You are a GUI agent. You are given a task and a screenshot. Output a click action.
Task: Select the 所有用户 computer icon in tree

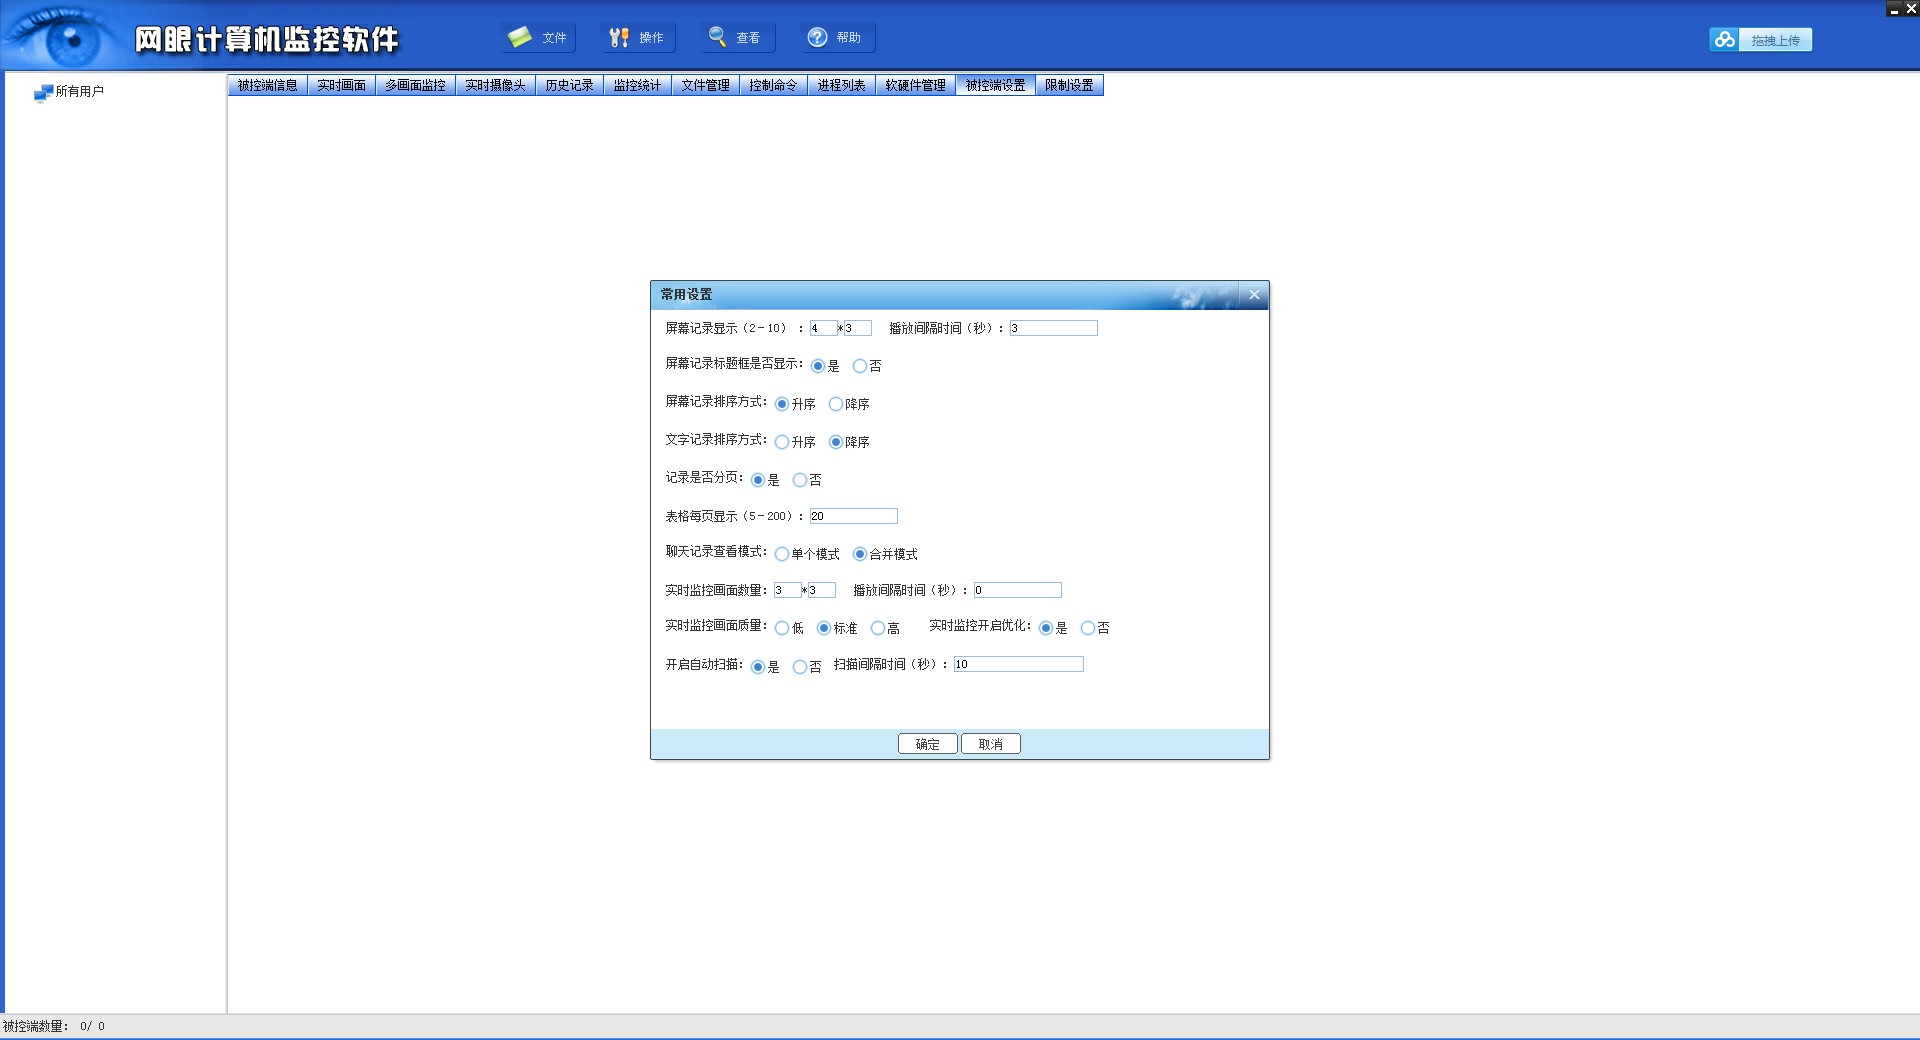43,93
